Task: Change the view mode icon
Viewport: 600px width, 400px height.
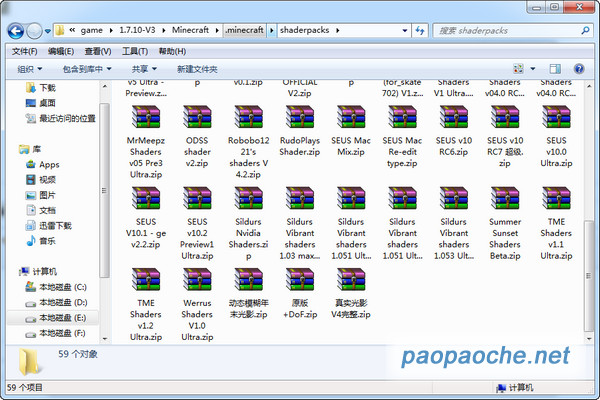Action: (x=518, y=69)
